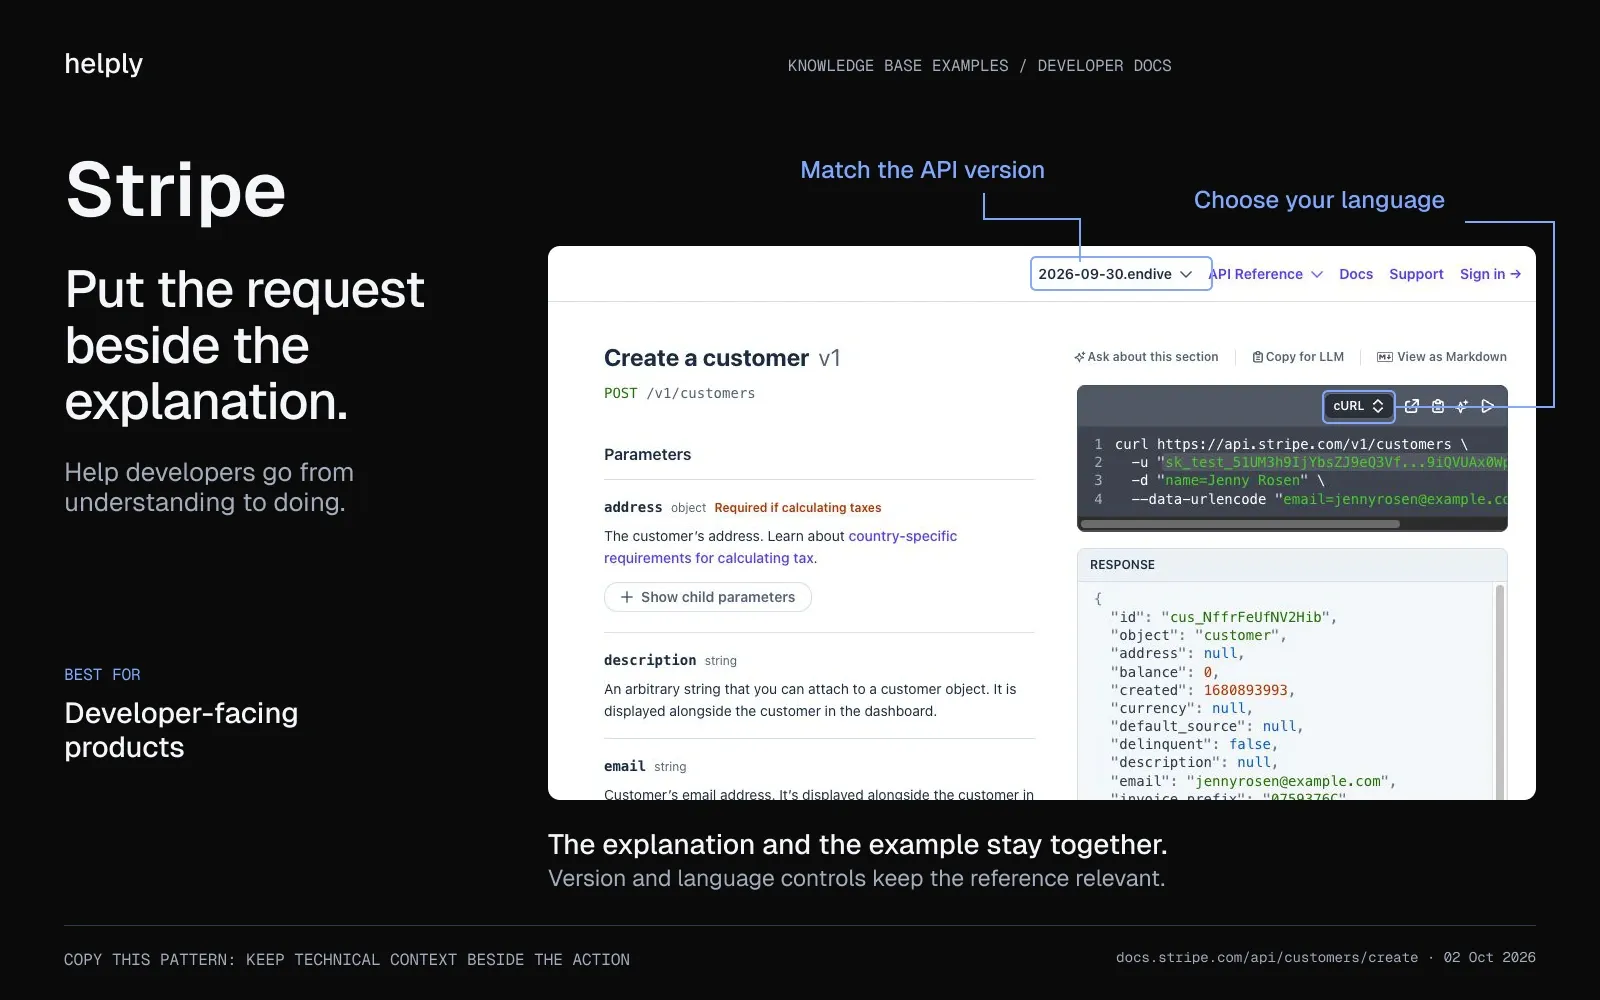Image resolution: width=1600 pixels, height=1000 pixels.
Task: Click the "delinquent": false line
Action: coord(1194,744)
